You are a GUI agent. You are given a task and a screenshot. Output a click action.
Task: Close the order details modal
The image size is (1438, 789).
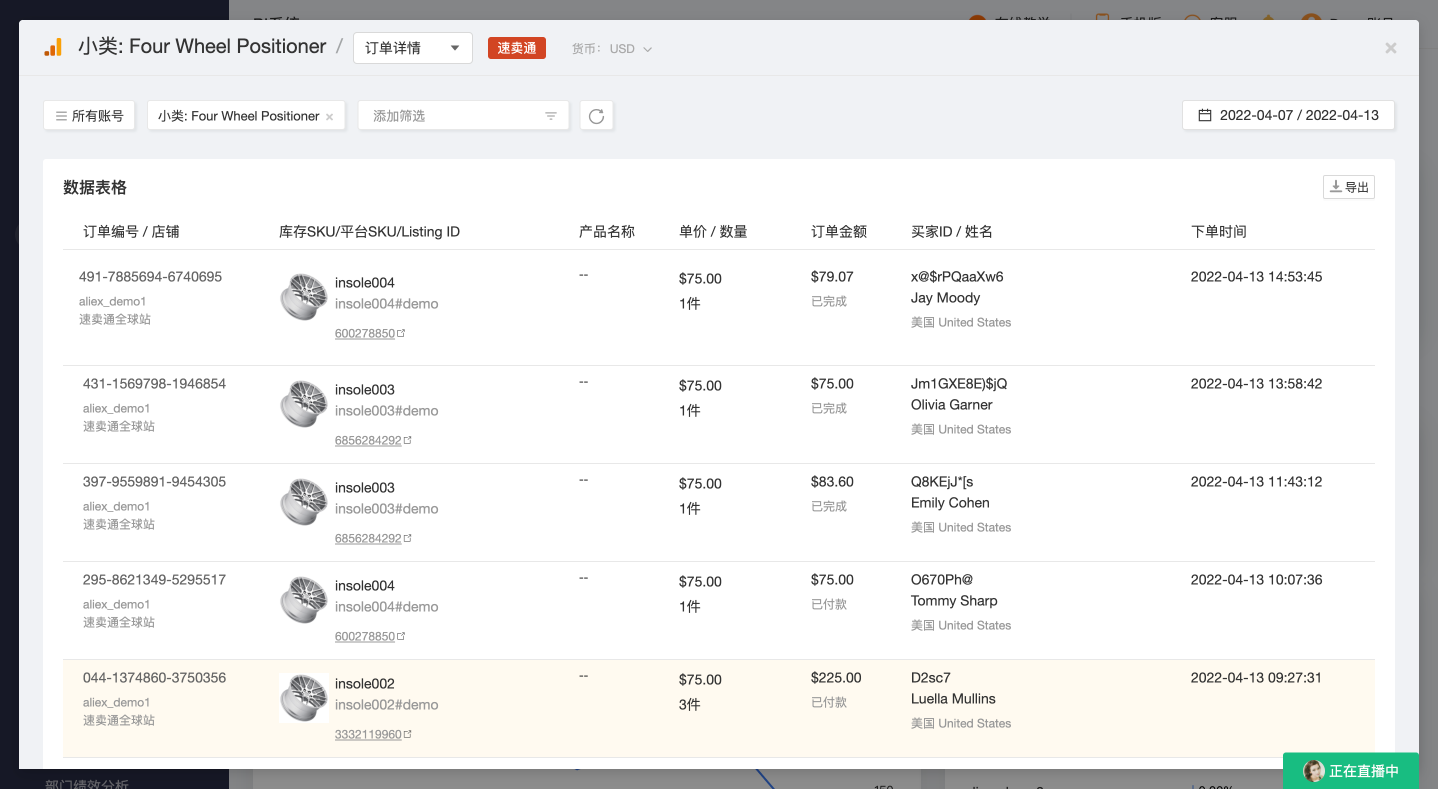pos(1390,48)
